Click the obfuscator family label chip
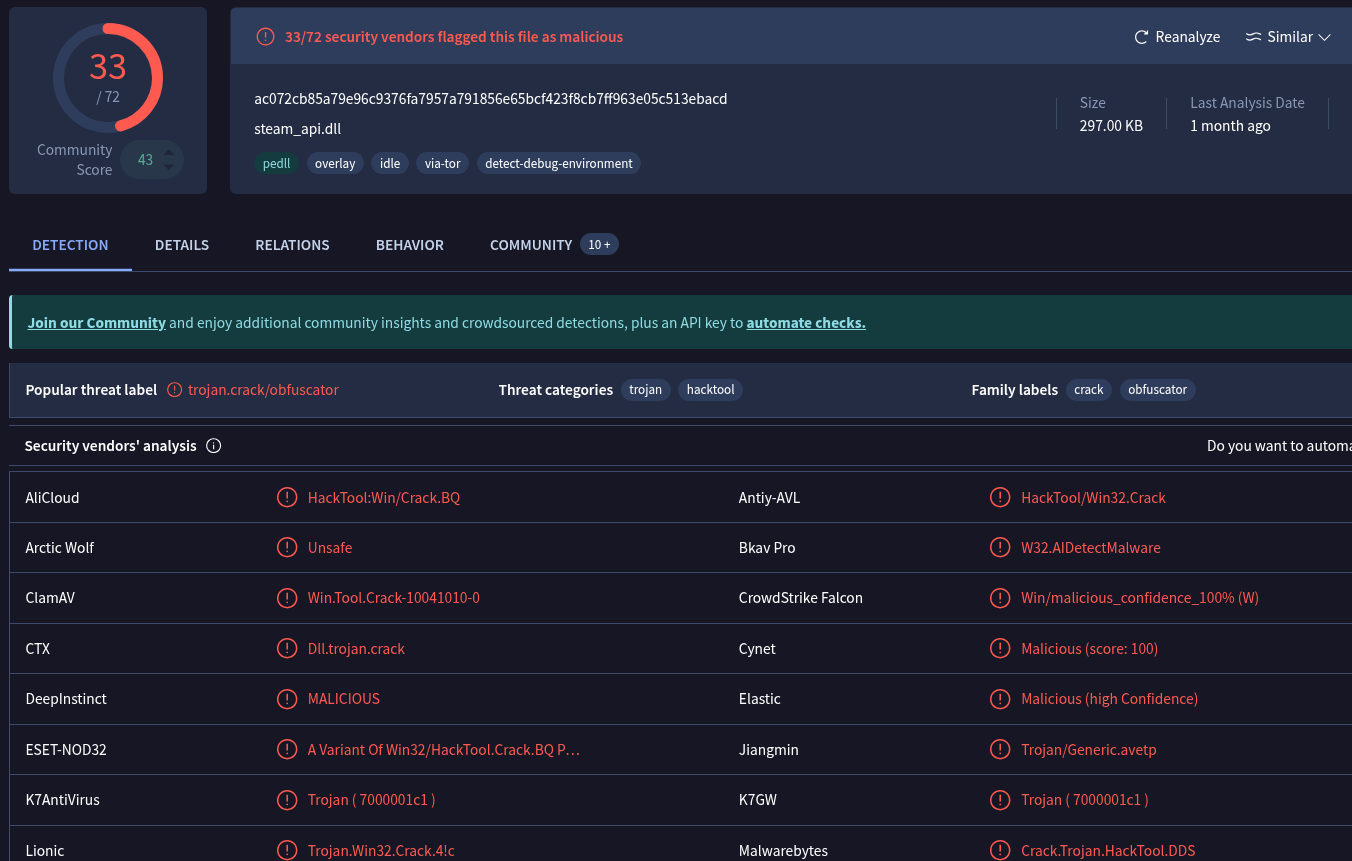1352x861 pixels. [1158, 390]
